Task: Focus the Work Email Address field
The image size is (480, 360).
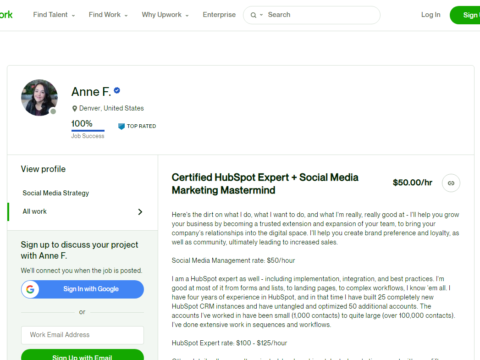Action: tap(82, 335)
